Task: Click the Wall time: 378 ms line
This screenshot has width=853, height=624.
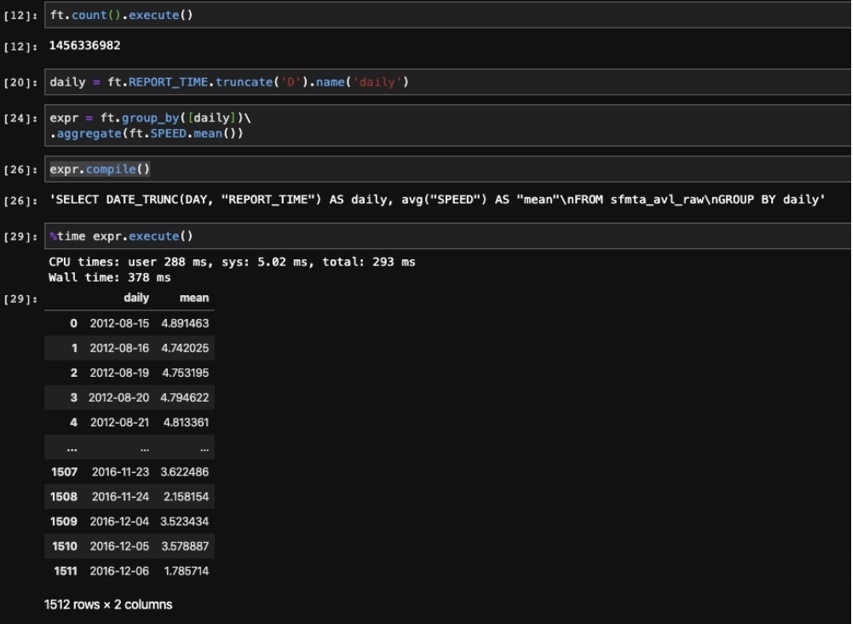Action: coord(109,277)
